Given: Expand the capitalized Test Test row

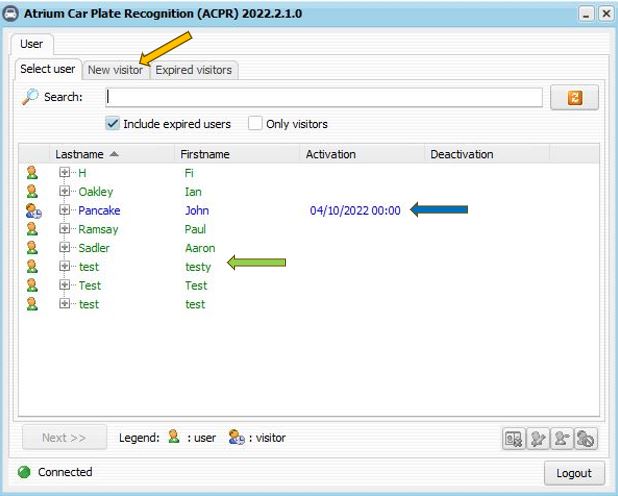Looking at the screenshot, I should [x=65, y=285].
